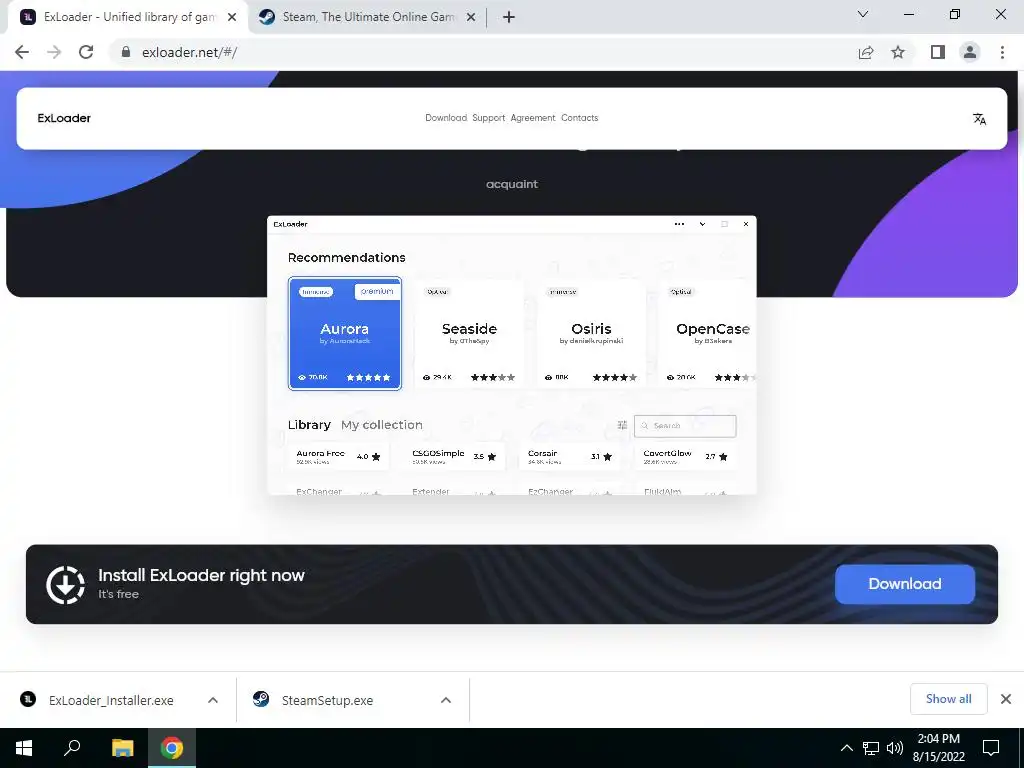Screen dimensions: 1024x768
Task: Click the ExLoader site logo
Action: (64, 118)
